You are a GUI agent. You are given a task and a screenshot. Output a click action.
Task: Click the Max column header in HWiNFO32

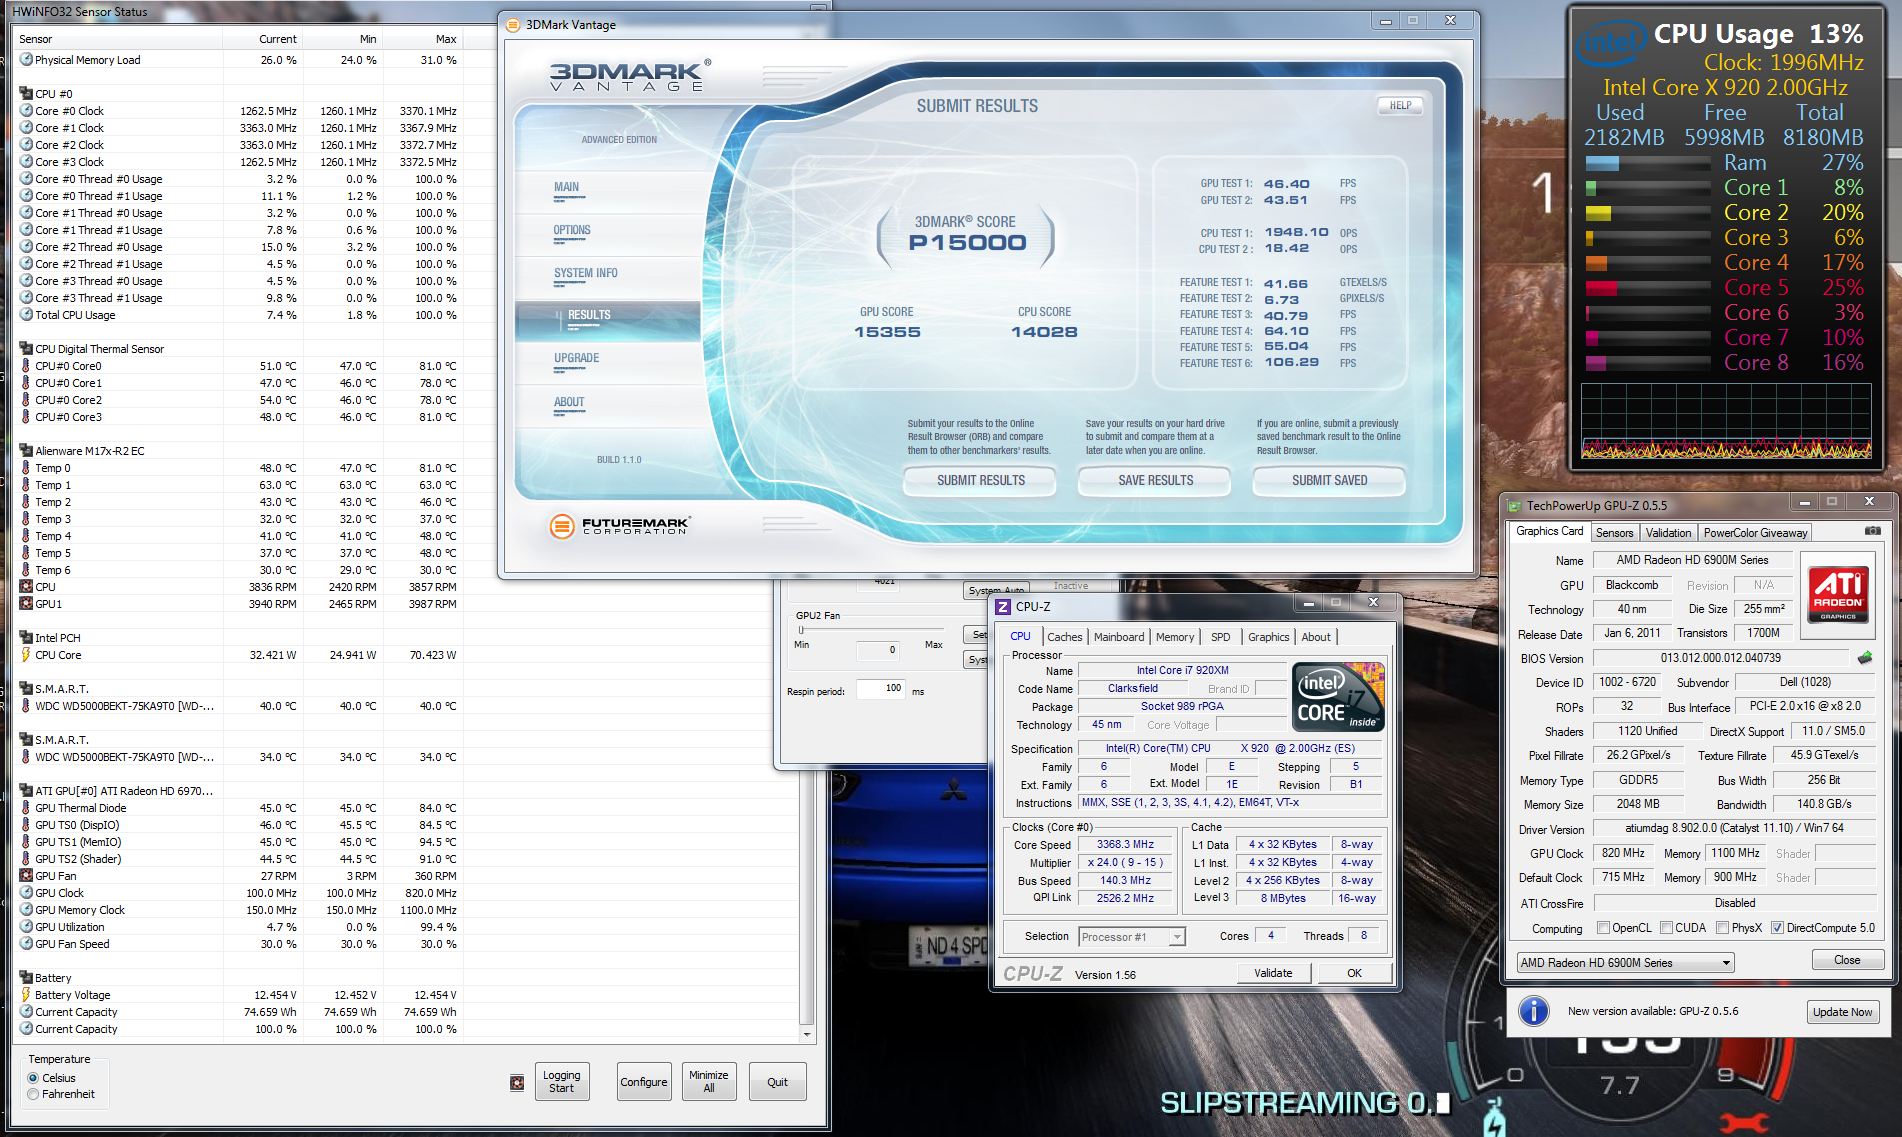[423, 39]
